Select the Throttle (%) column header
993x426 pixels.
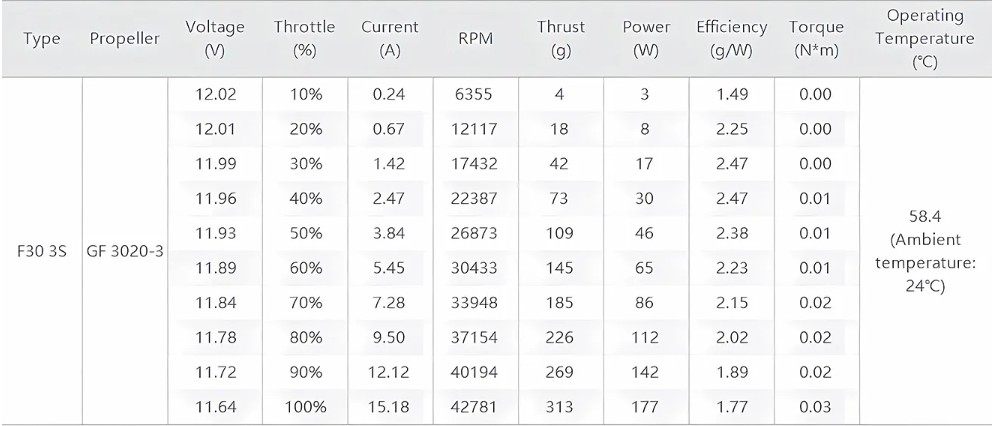click(305, 39)
